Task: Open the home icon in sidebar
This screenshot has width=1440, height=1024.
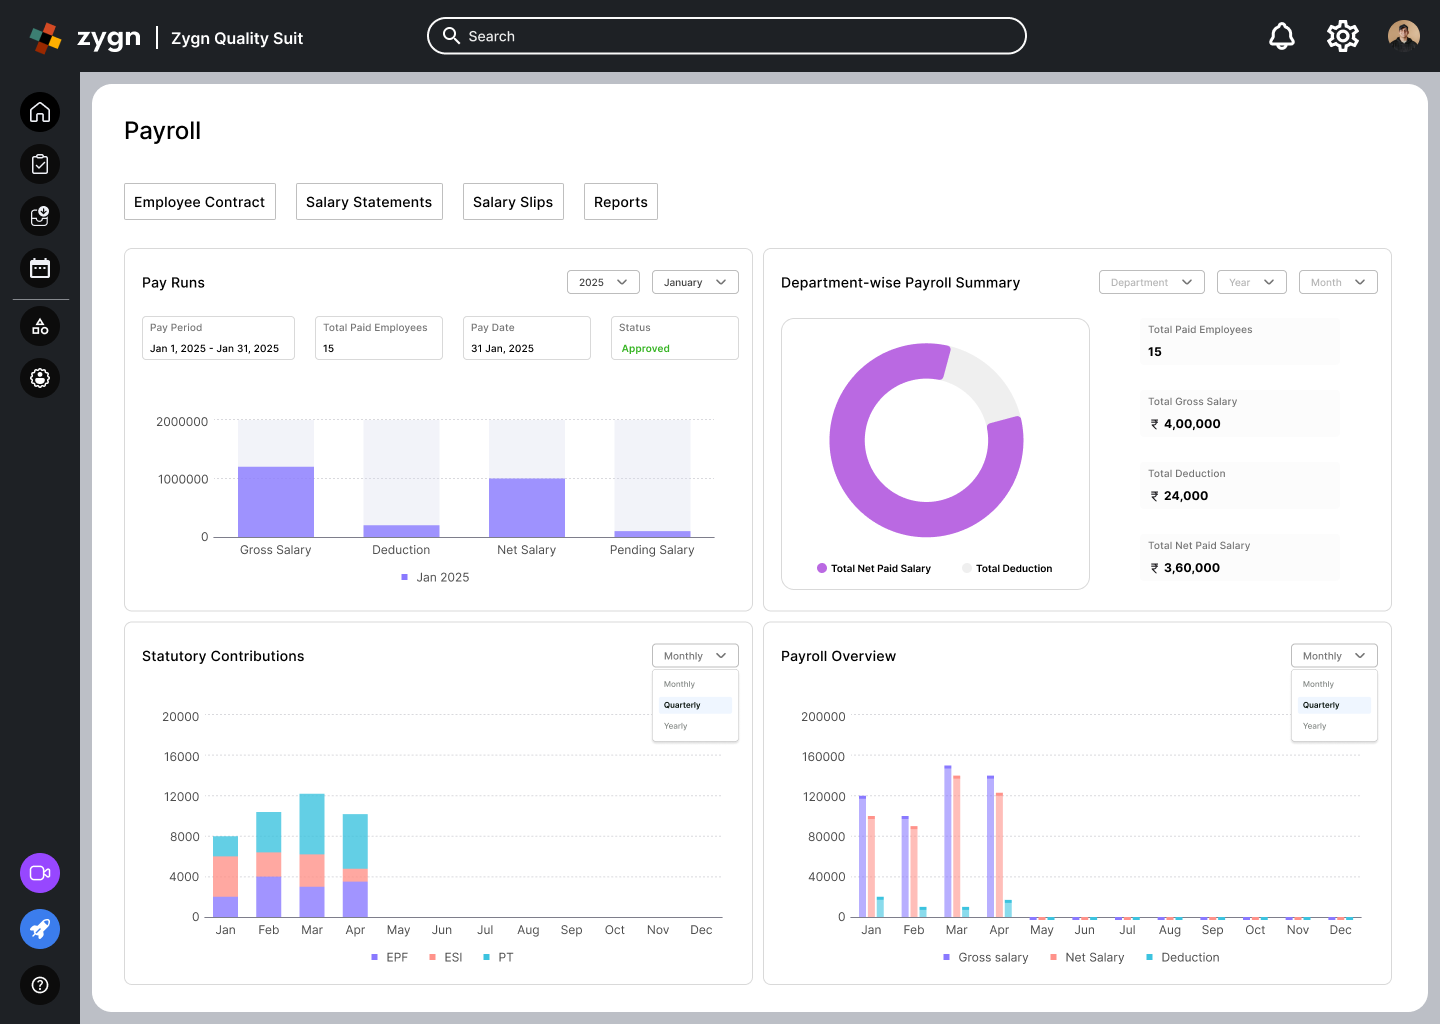Action: coord(40,112)
